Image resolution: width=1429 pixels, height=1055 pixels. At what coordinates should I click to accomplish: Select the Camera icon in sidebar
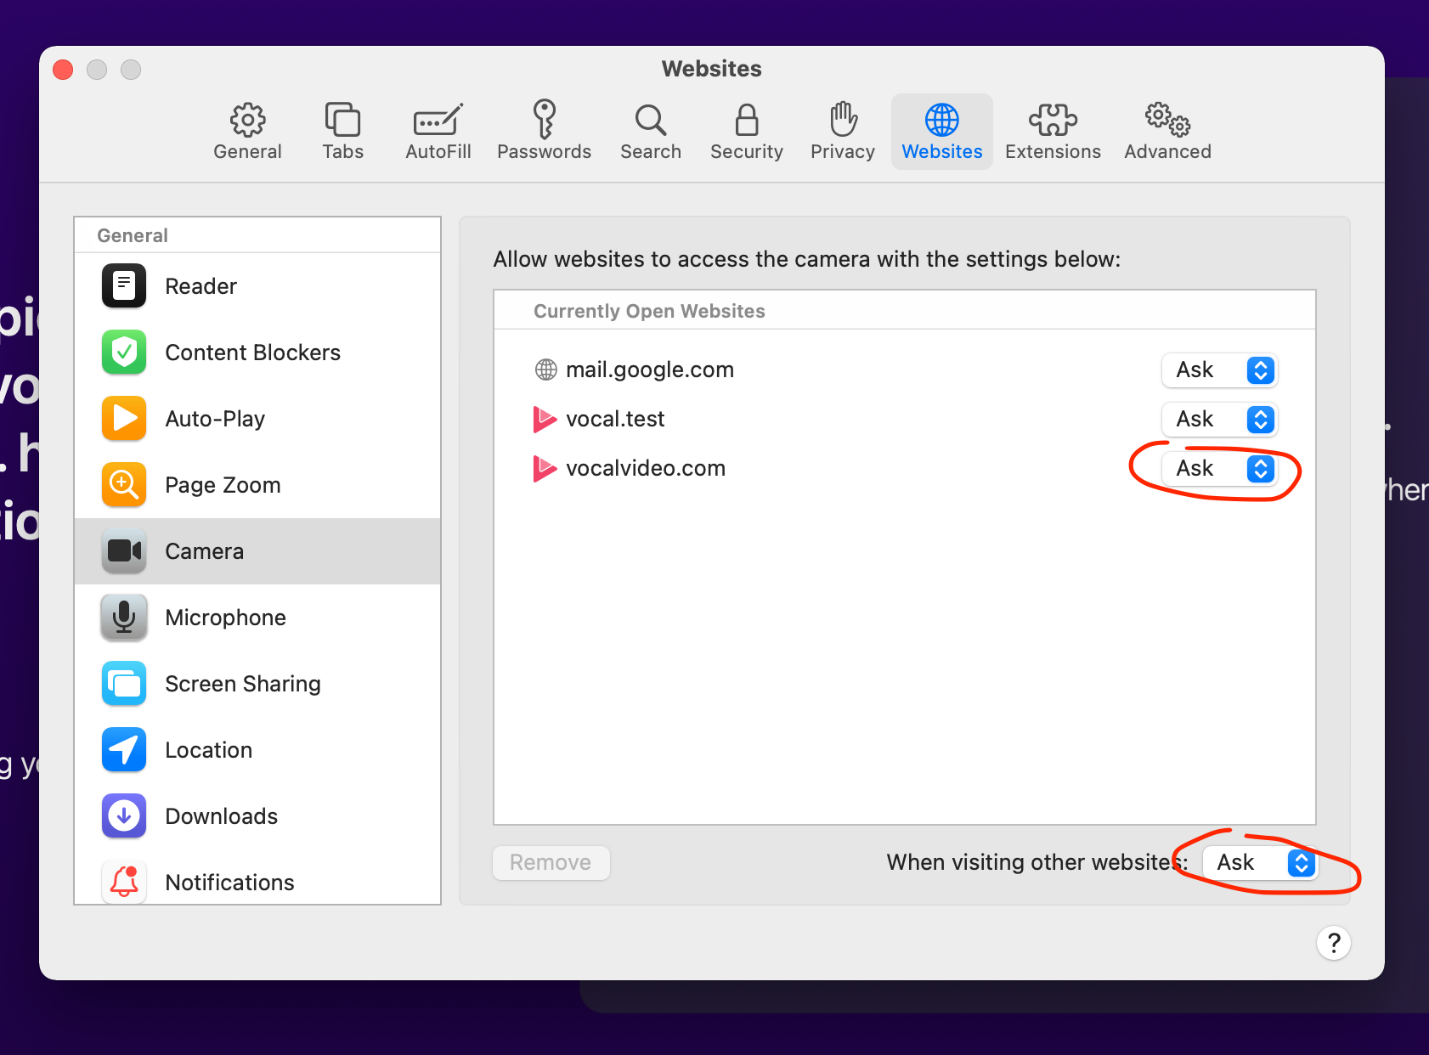coord(124,551)
